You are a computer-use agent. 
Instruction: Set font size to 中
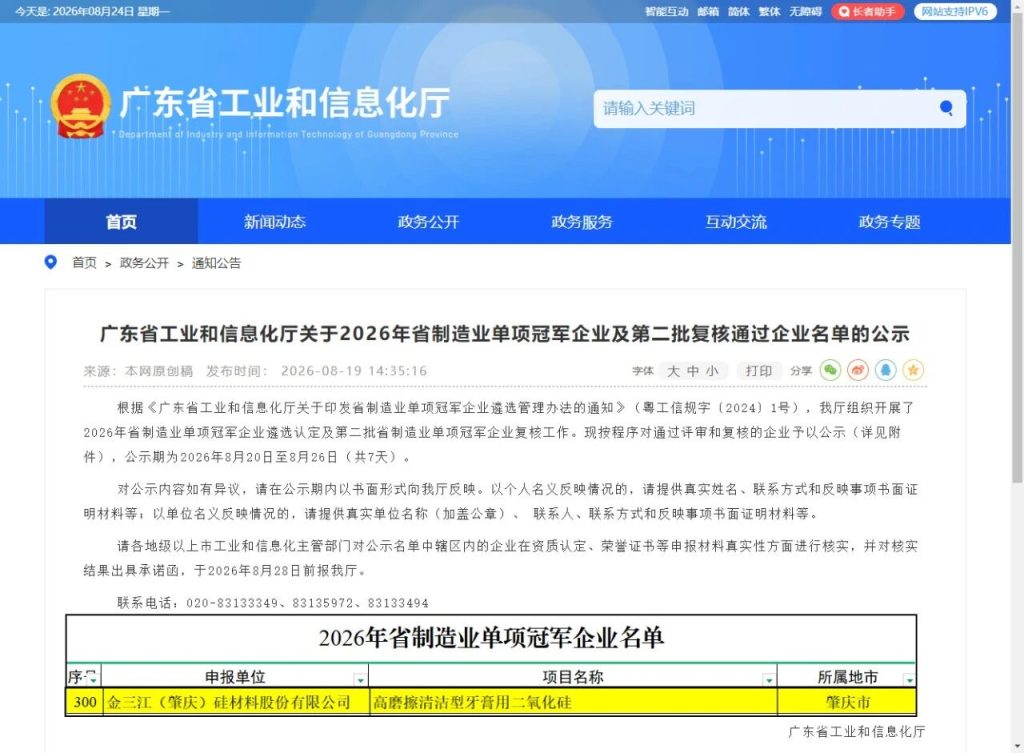pyautogui.click(x=693, y=371)
